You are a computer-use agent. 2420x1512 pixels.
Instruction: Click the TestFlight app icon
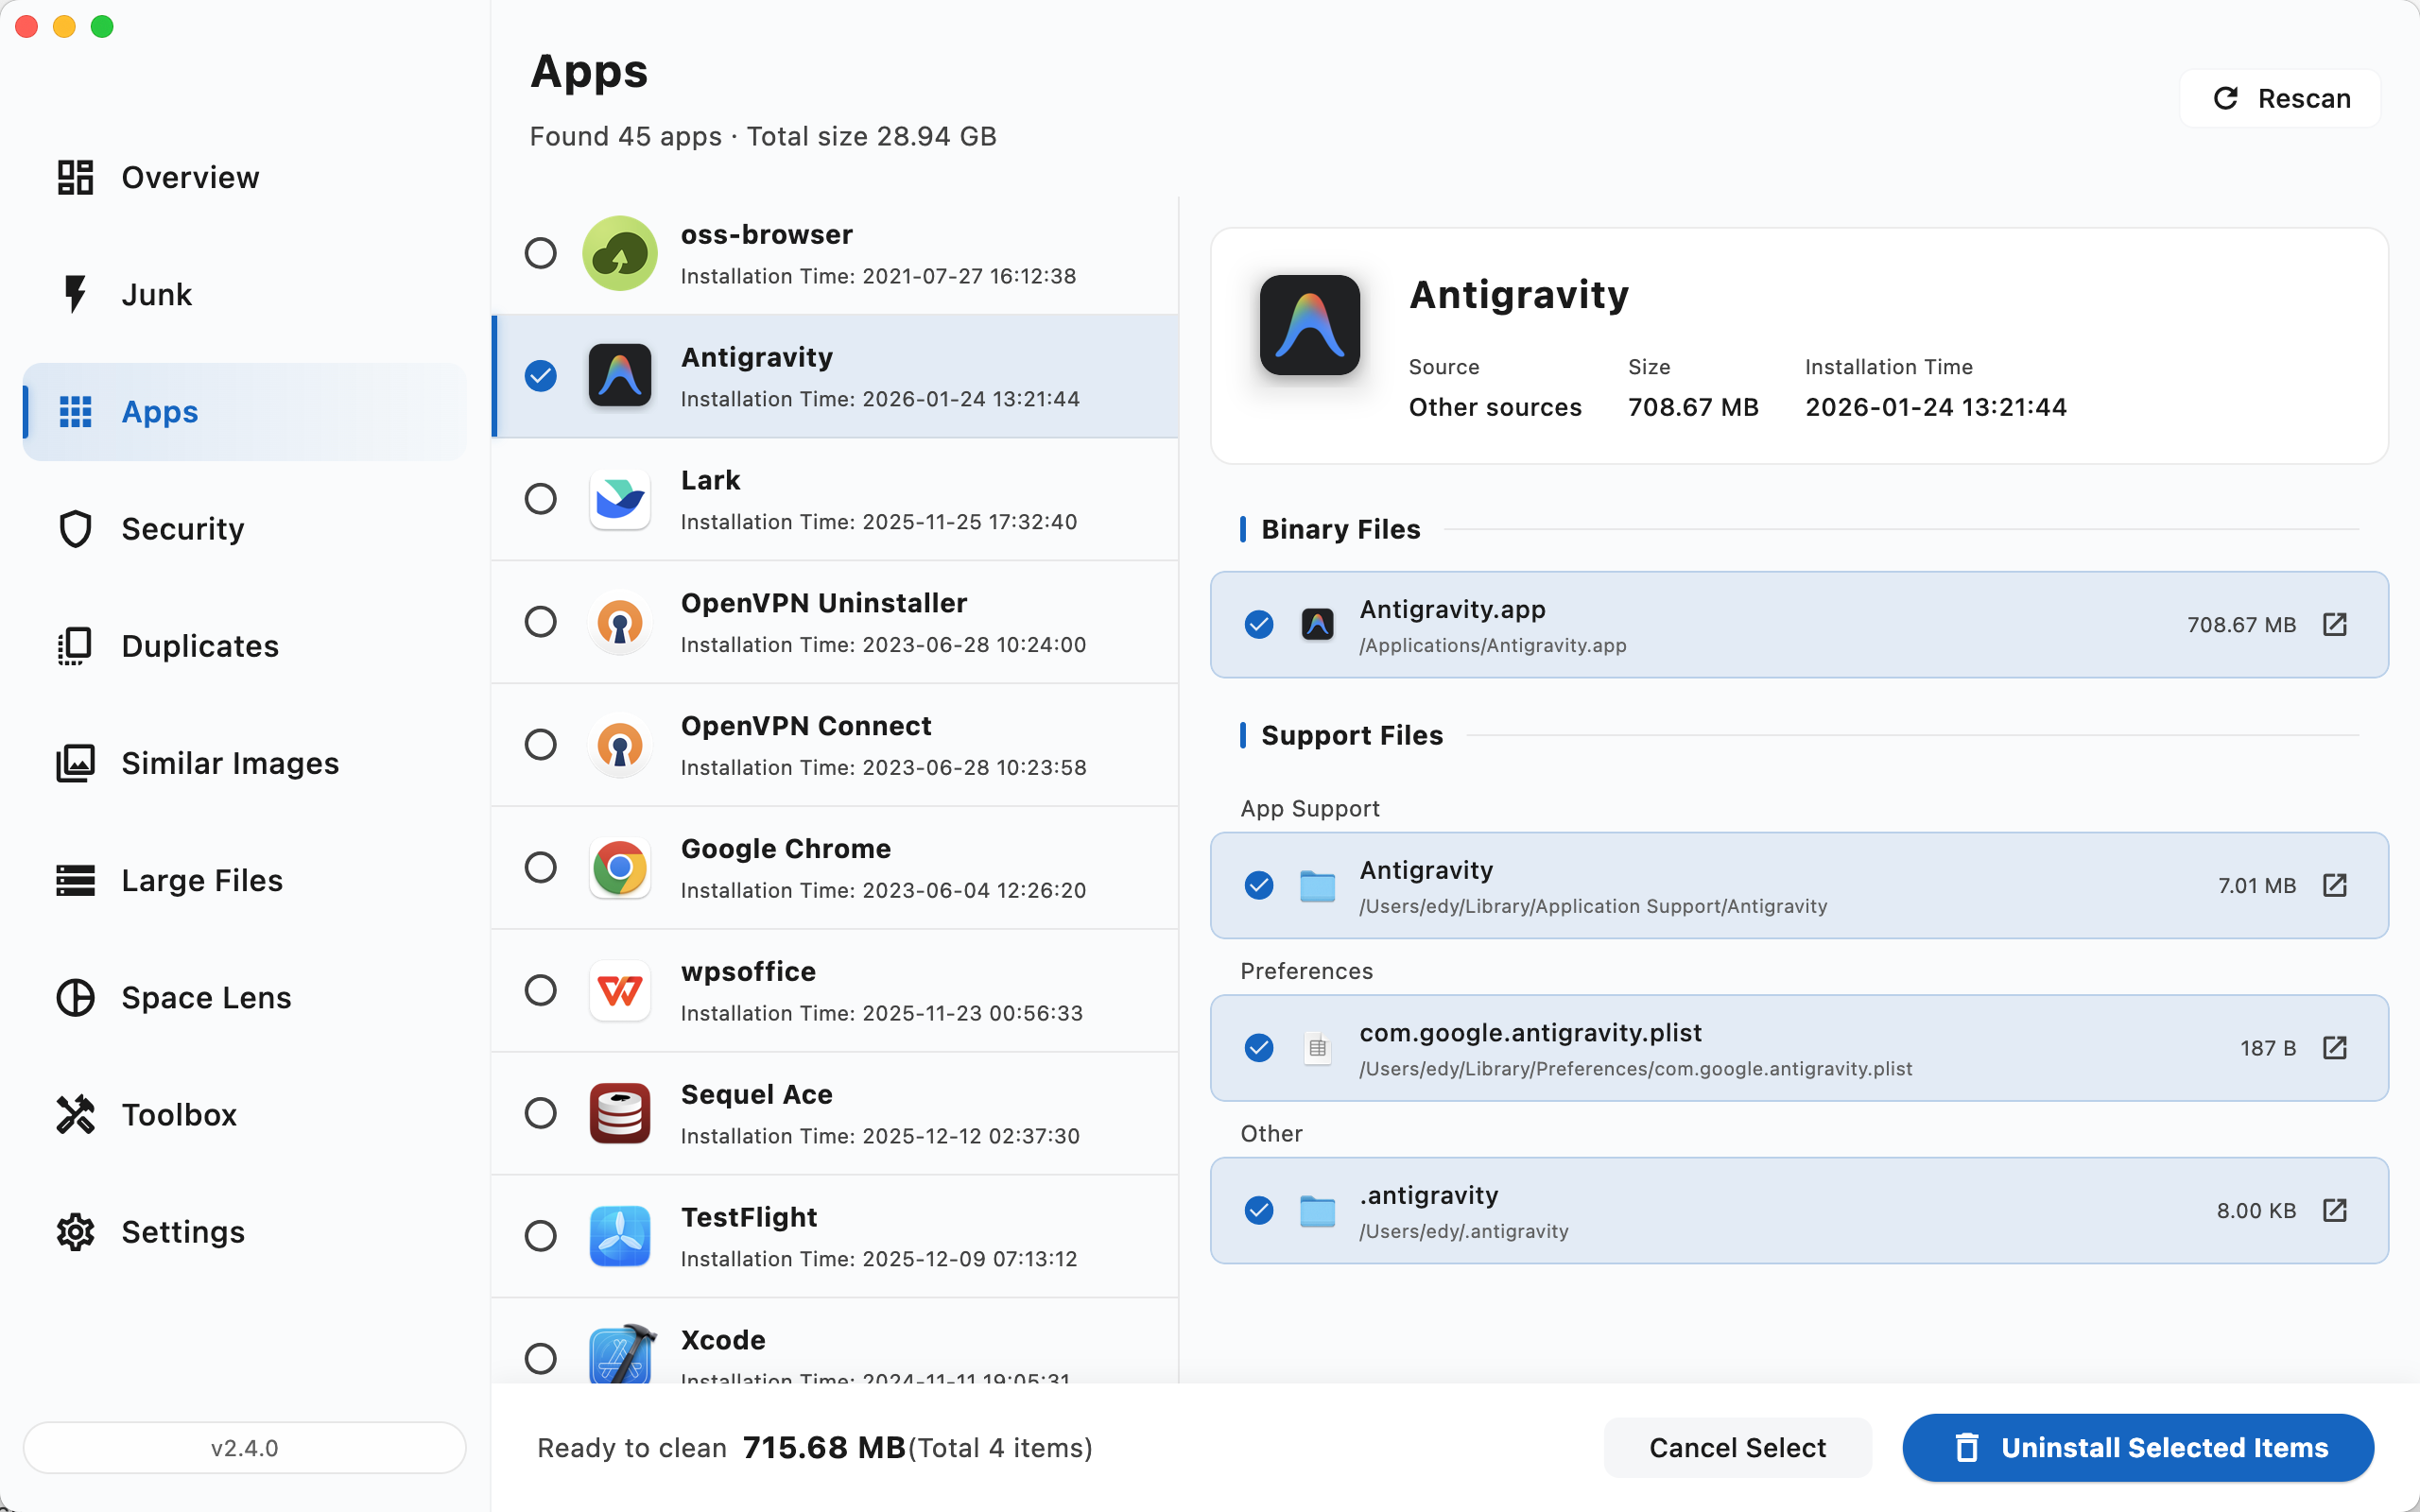[620, 1236]
